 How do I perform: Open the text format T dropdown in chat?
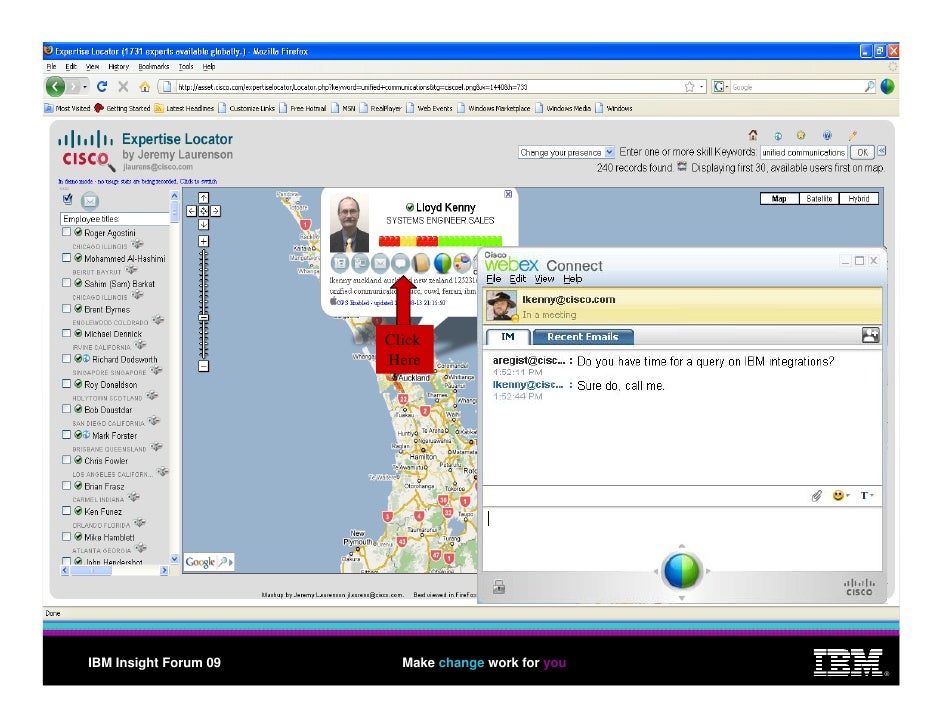pos(867,496)
